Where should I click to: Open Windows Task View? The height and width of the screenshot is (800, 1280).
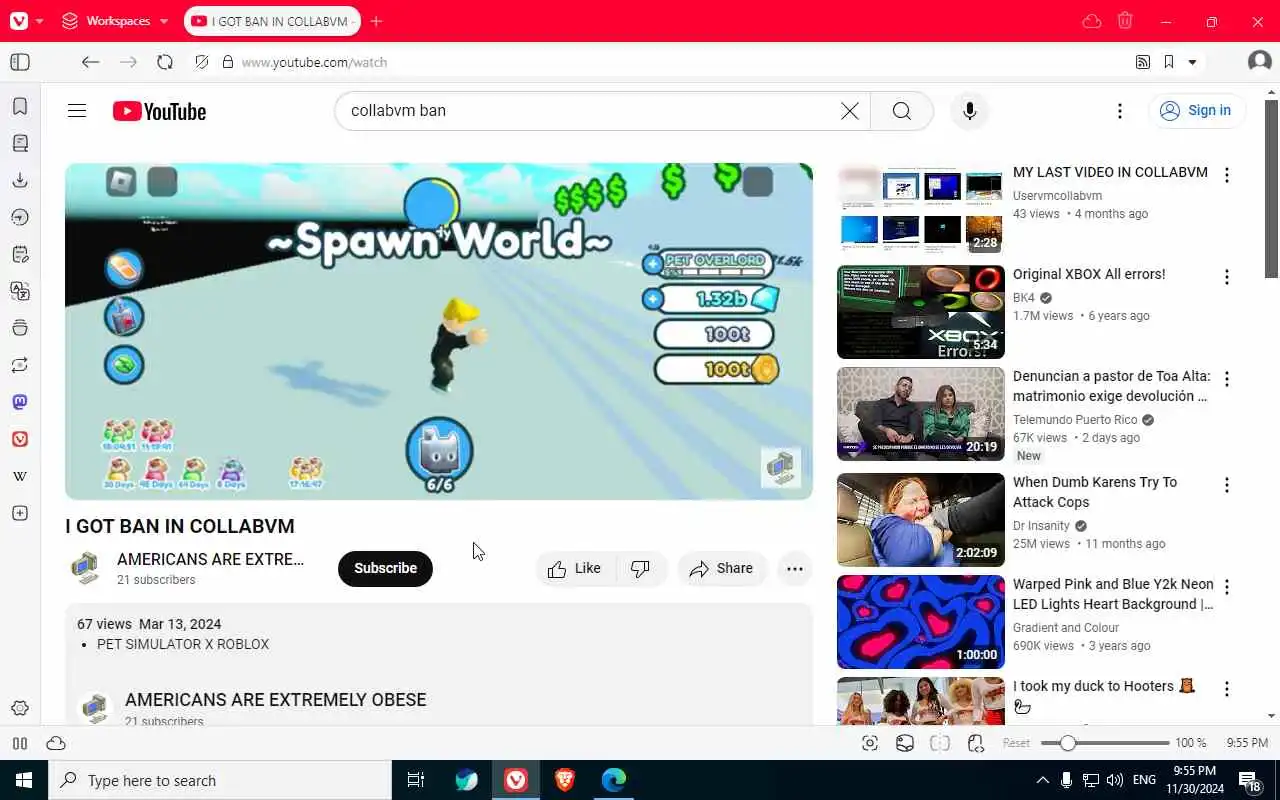pyautogui.click(x=416, y=780)
